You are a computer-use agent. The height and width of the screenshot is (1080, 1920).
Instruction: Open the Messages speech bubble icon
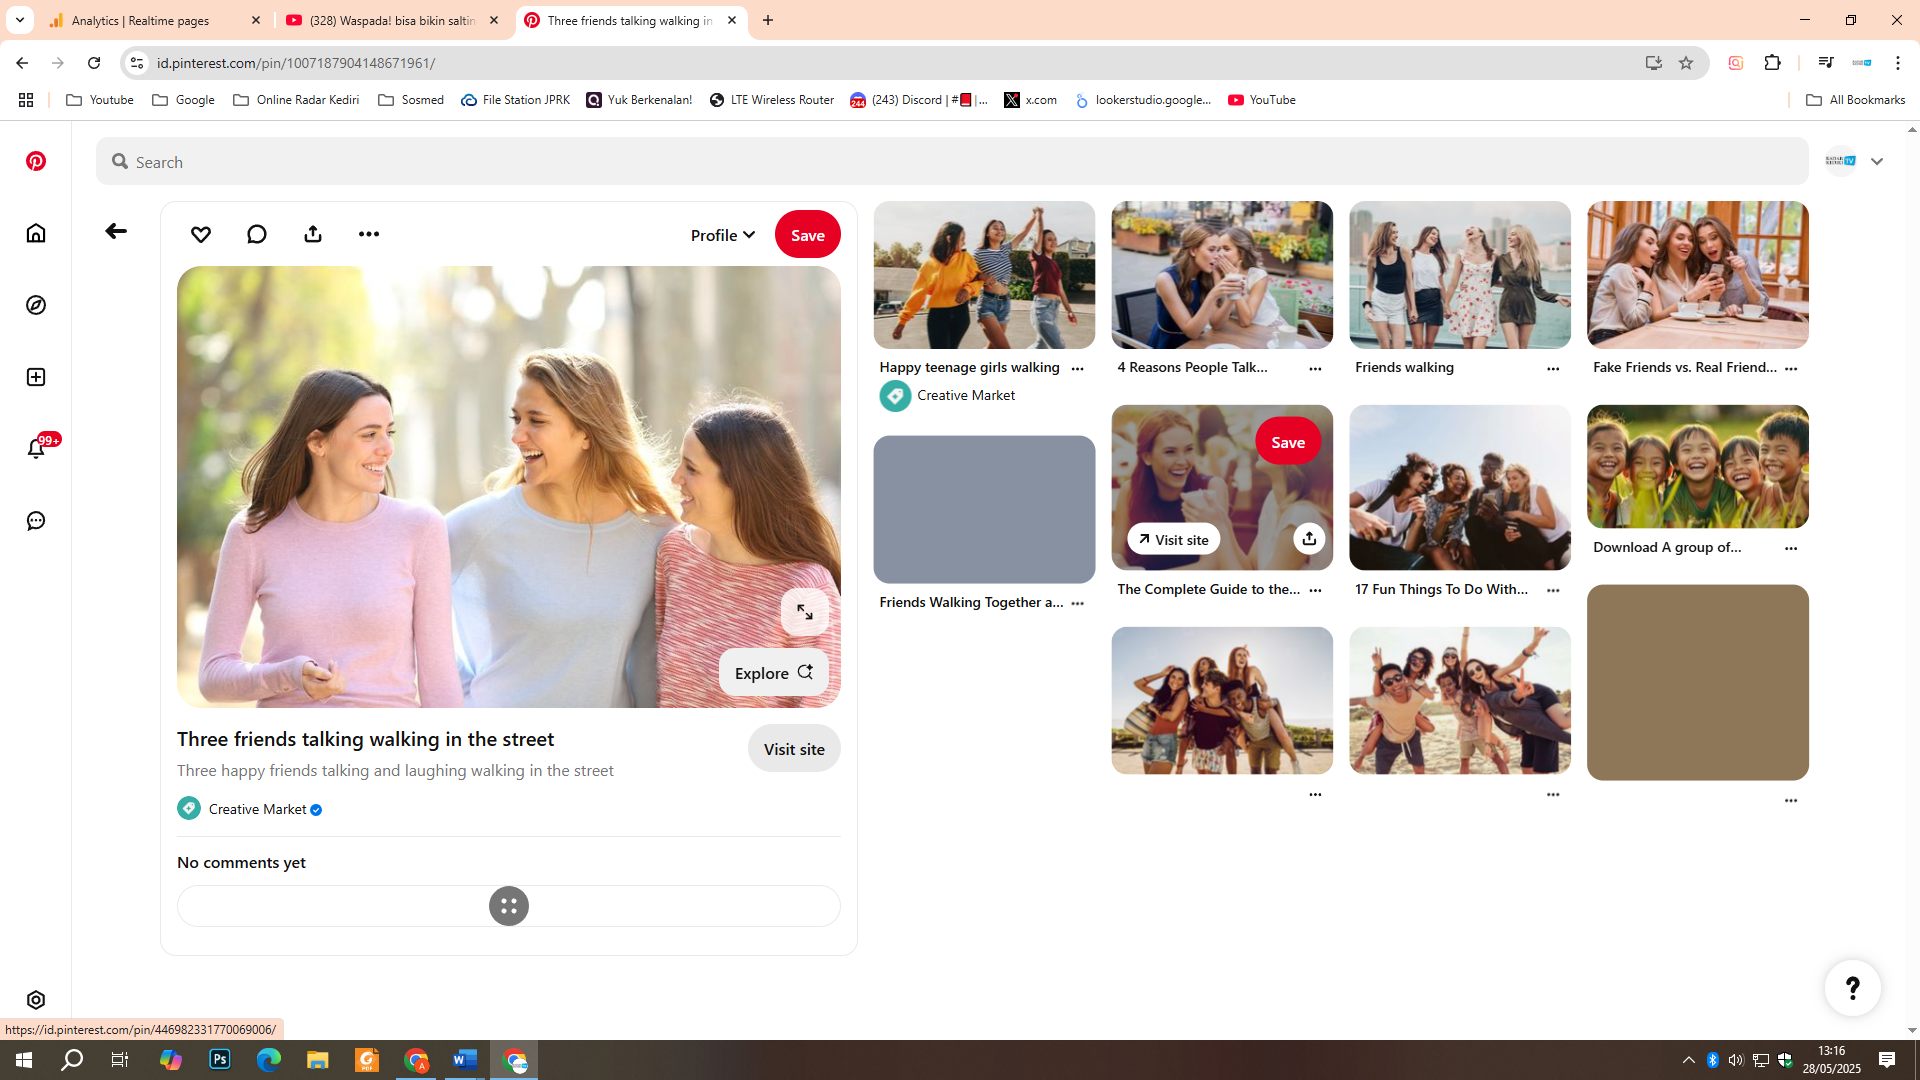click(36, 521)
